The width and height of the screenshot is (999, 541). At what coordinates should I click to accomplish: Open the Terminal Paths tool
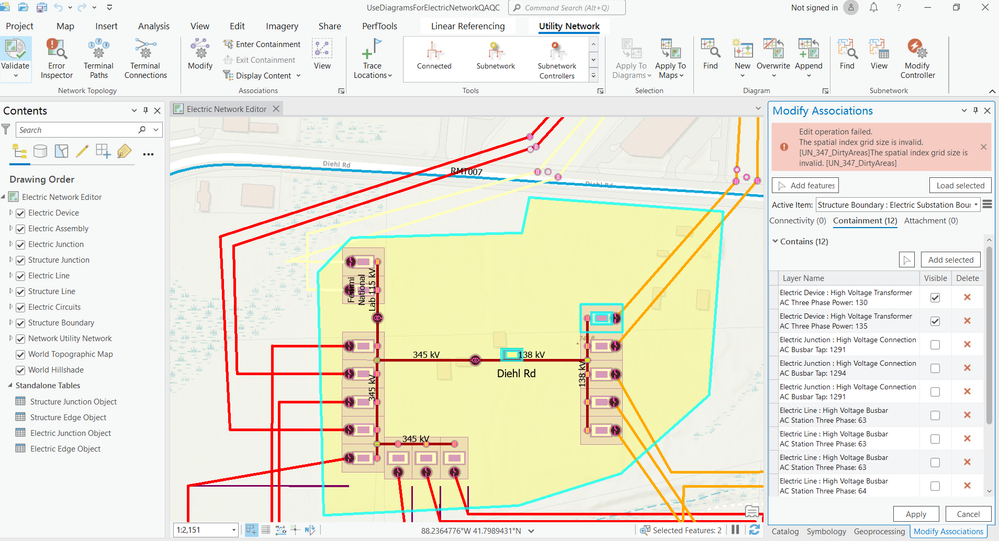tap(98, 59)
